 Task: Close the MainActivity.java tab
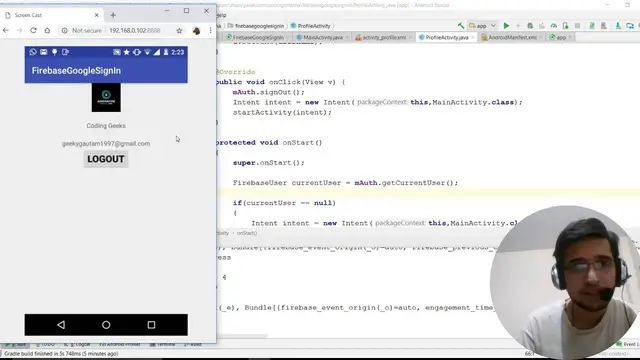347,38
